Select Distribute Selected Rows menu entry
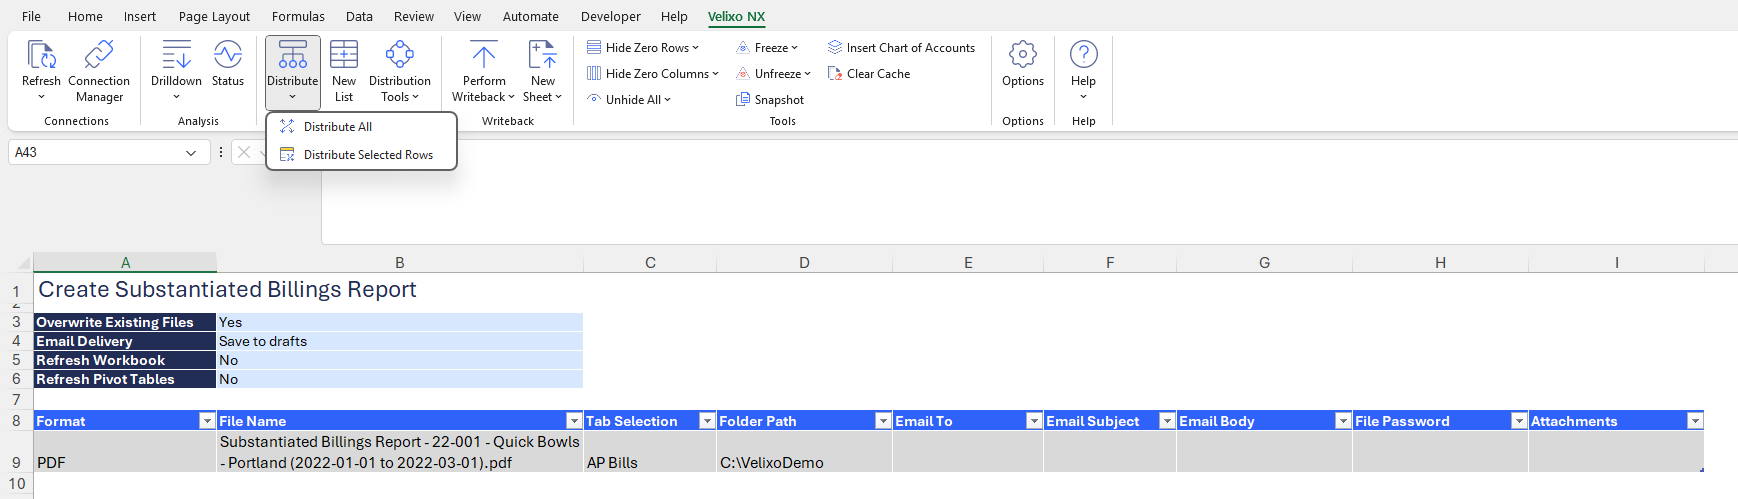The height and width of the screenshot is (499, 1738). click(x=367, y=155)
